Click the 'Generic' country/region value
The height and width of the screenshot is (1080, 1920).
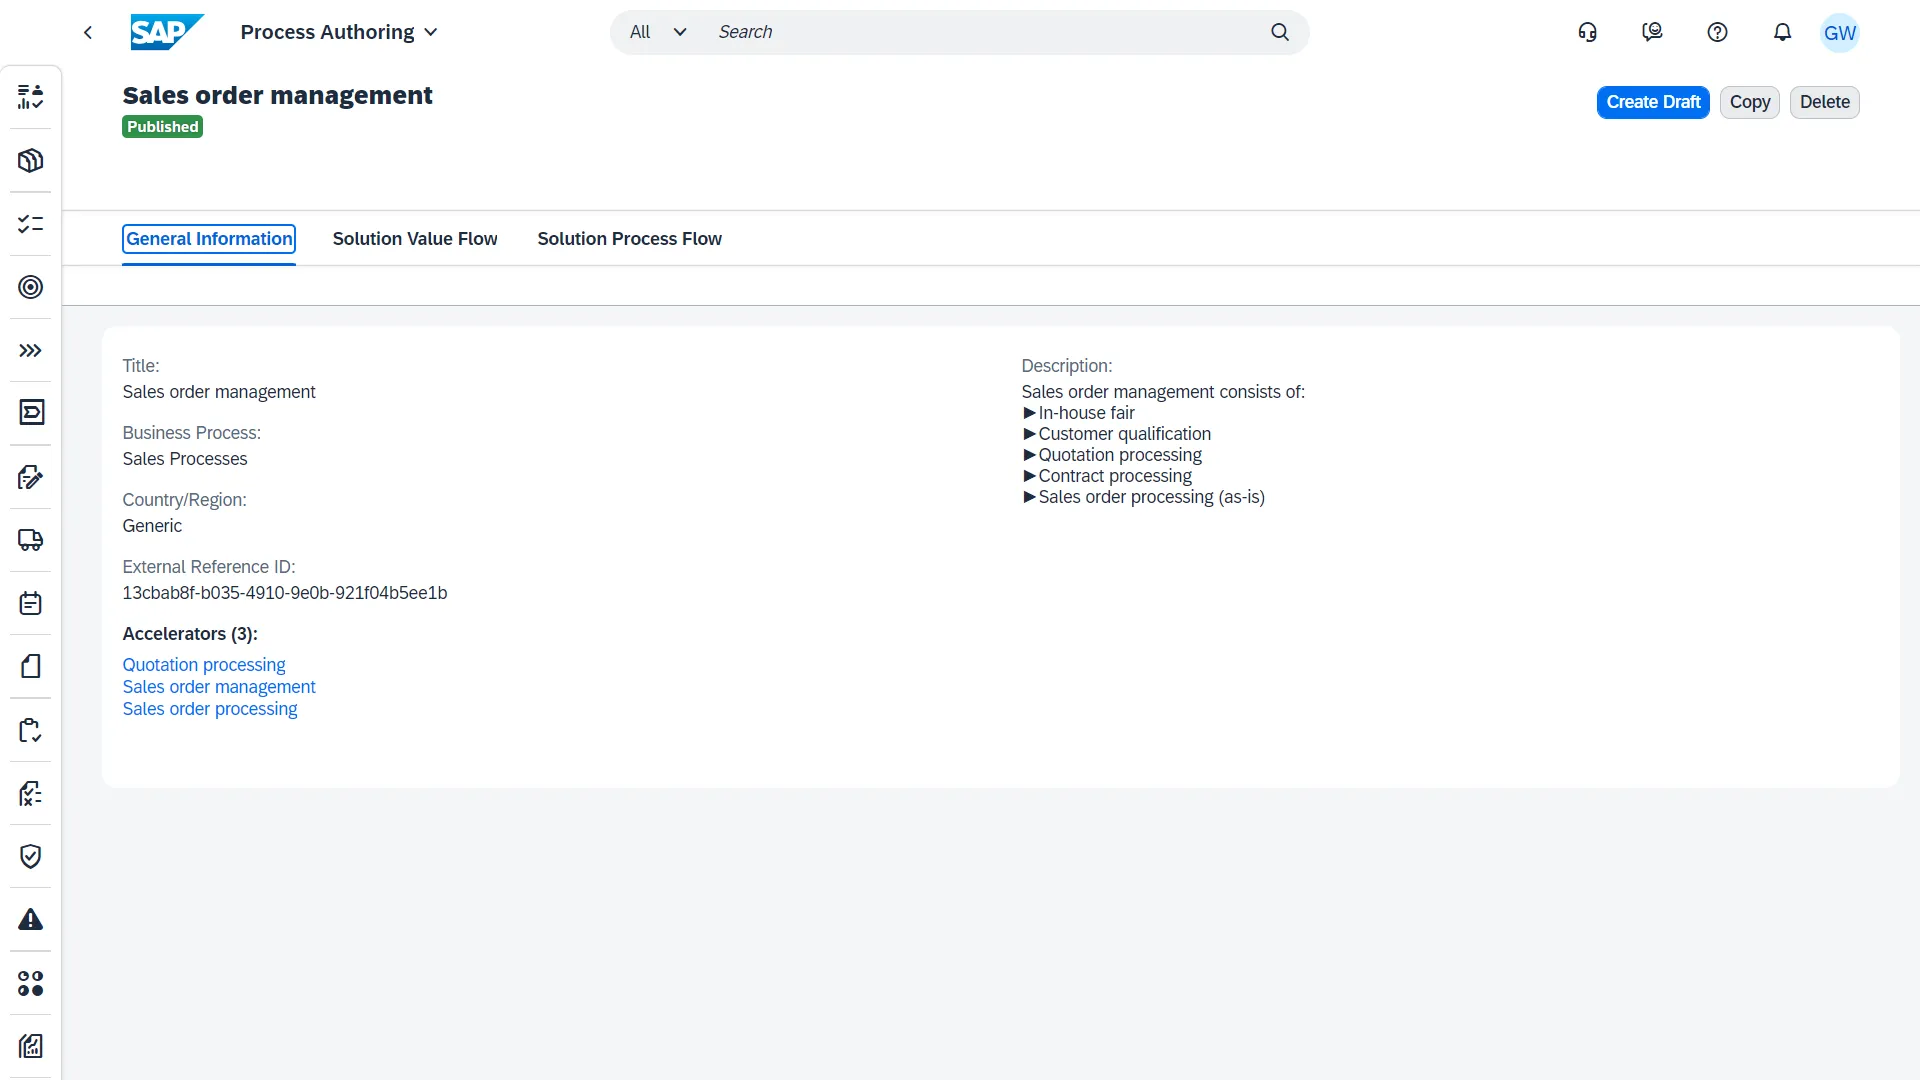coord(152,526)
